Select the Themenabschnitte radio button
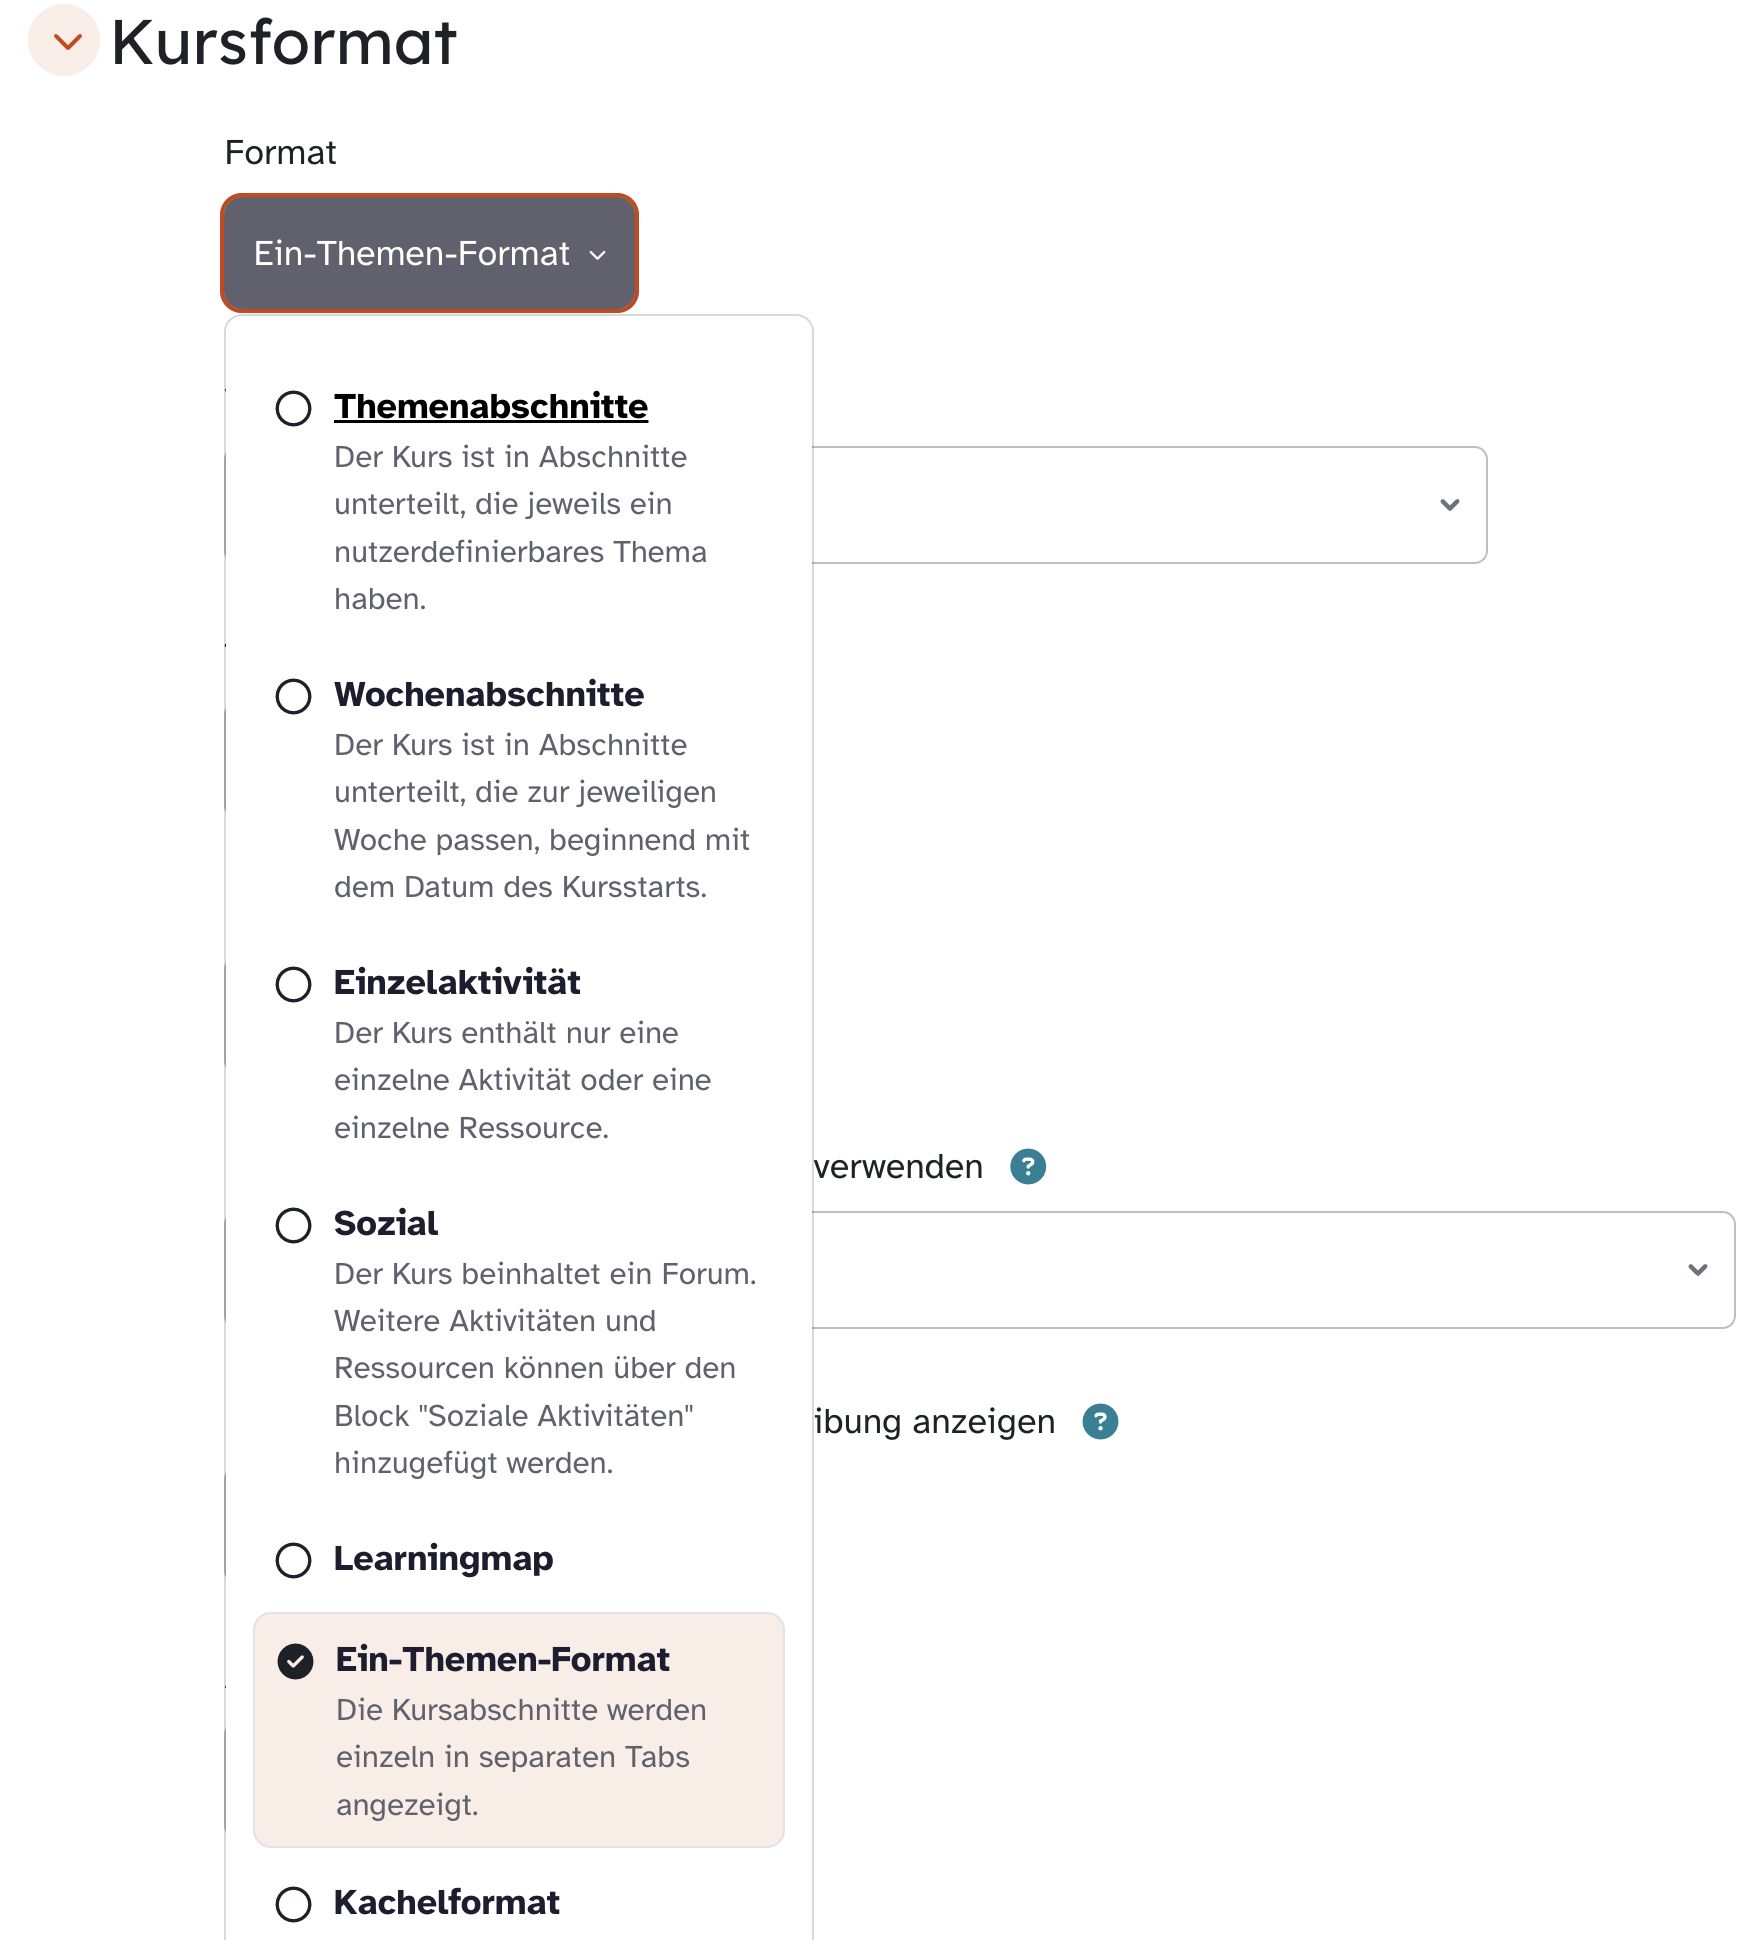This screenshot has height=1940, width=1756. [x=293, y=408]
